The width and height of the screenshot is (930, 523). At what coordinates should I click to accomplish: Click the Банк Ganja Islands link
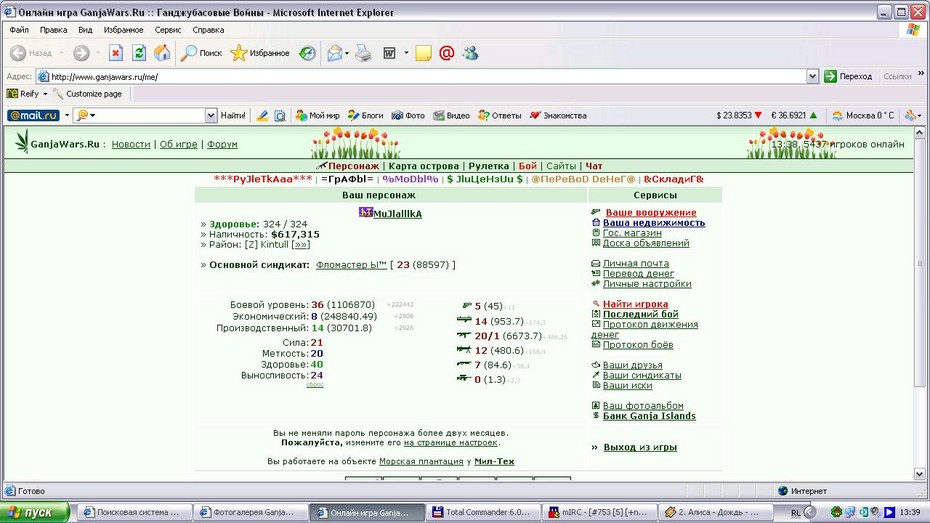649,416
